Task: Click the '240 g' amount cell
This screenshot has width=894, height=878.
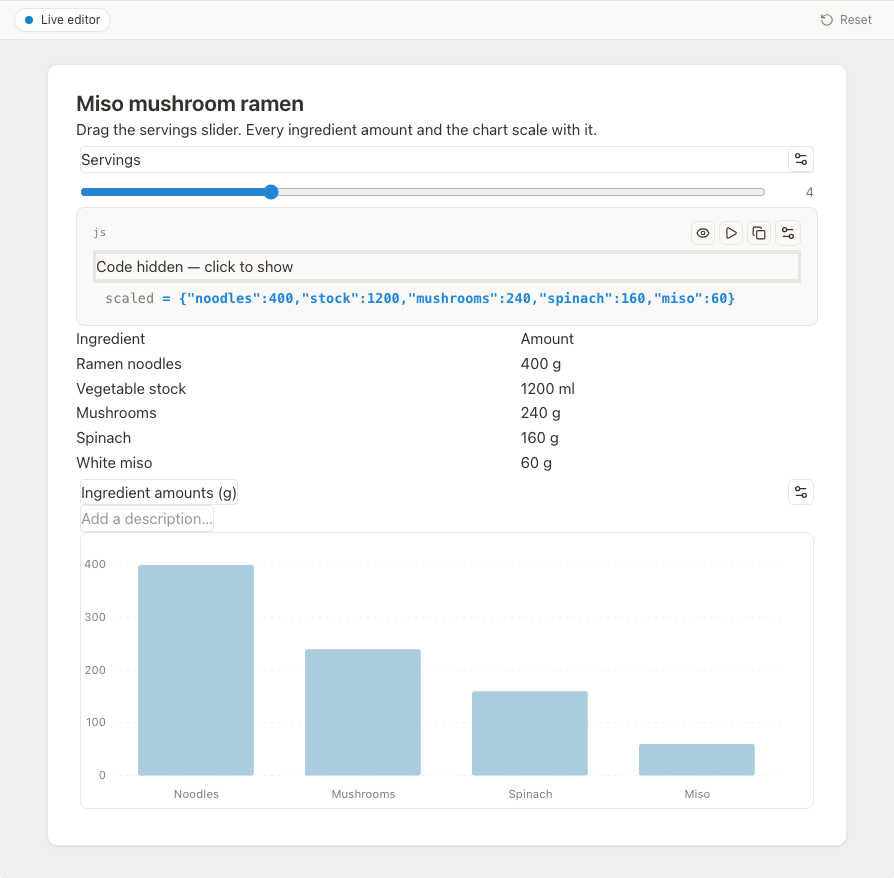Action: click(x=541, y=413)
